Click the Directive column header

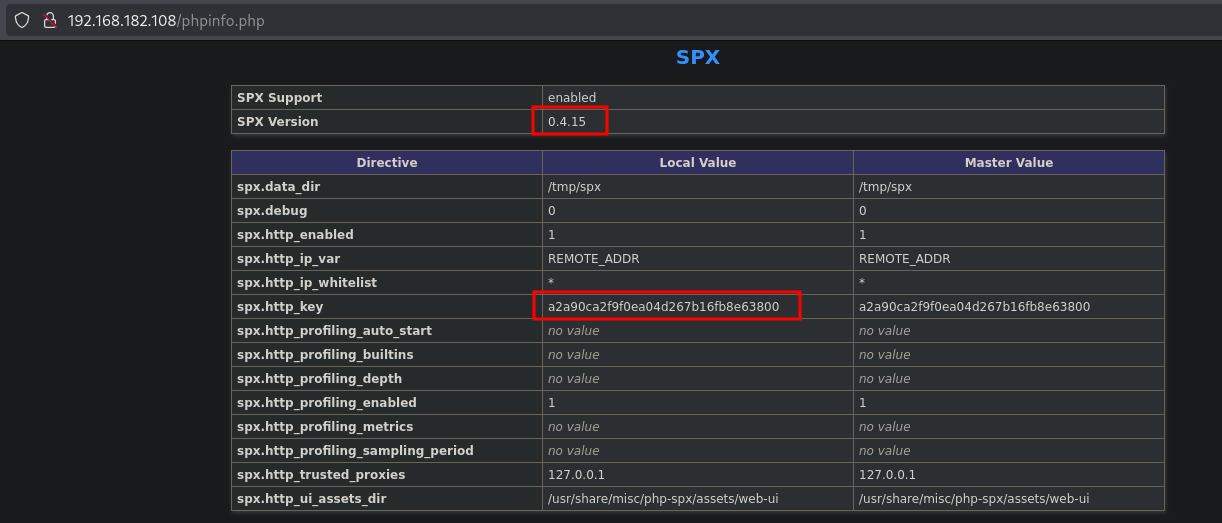click(386, 162)
